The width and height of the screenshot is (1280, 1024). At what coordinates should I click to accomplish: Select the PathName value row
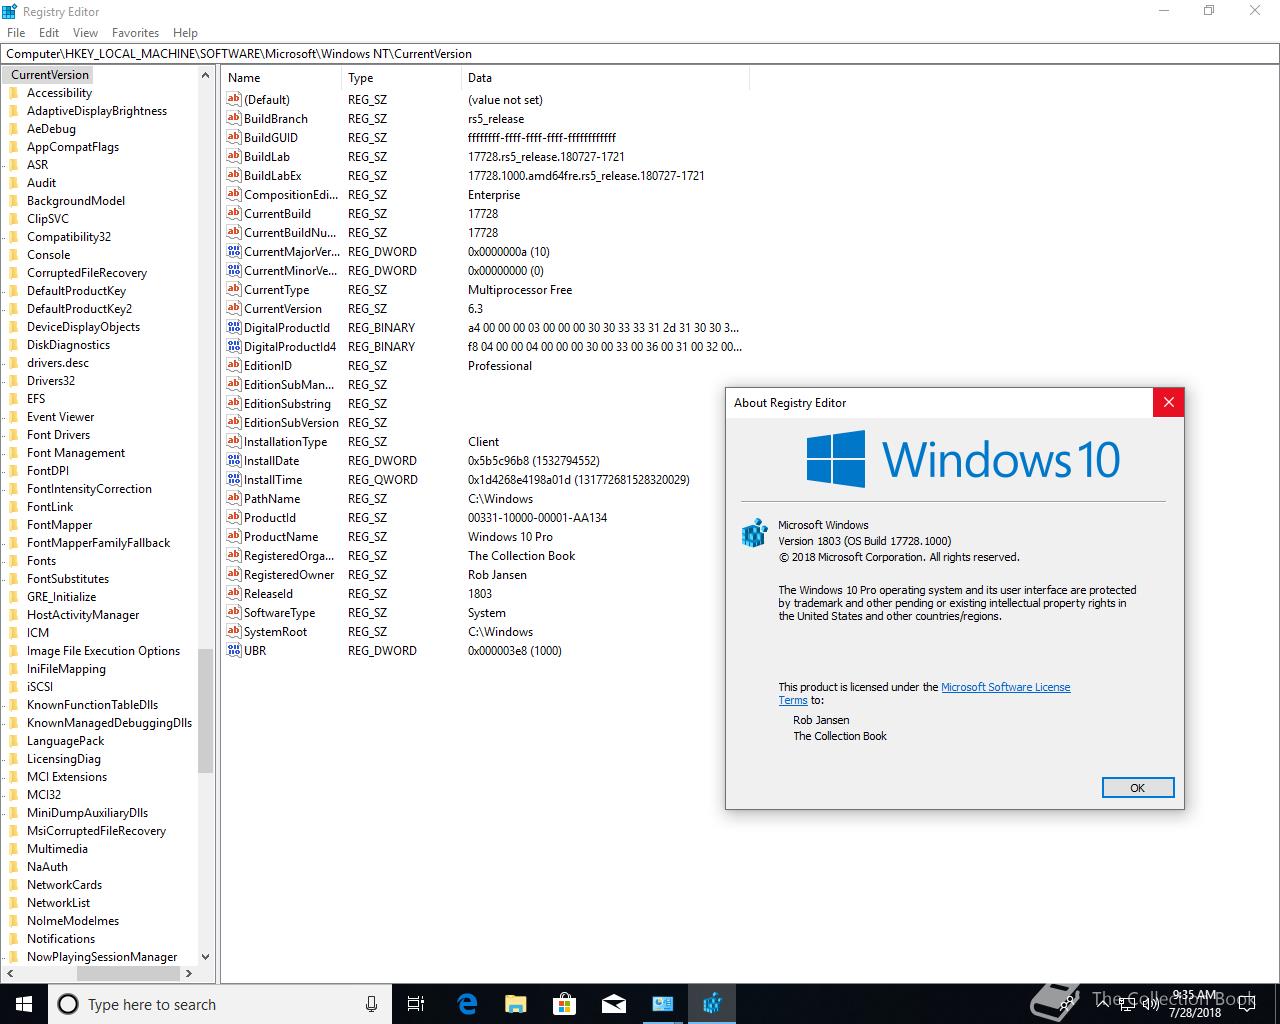[x=484, y=498]
